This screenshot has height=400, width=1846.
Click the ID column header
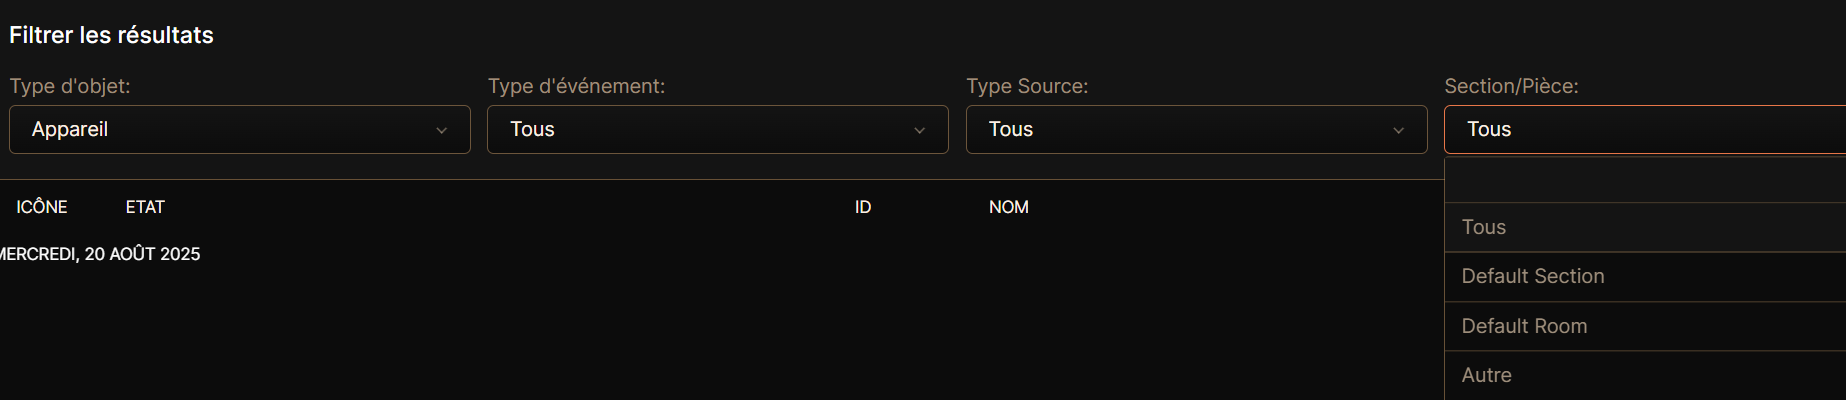(x=863, y=207)
